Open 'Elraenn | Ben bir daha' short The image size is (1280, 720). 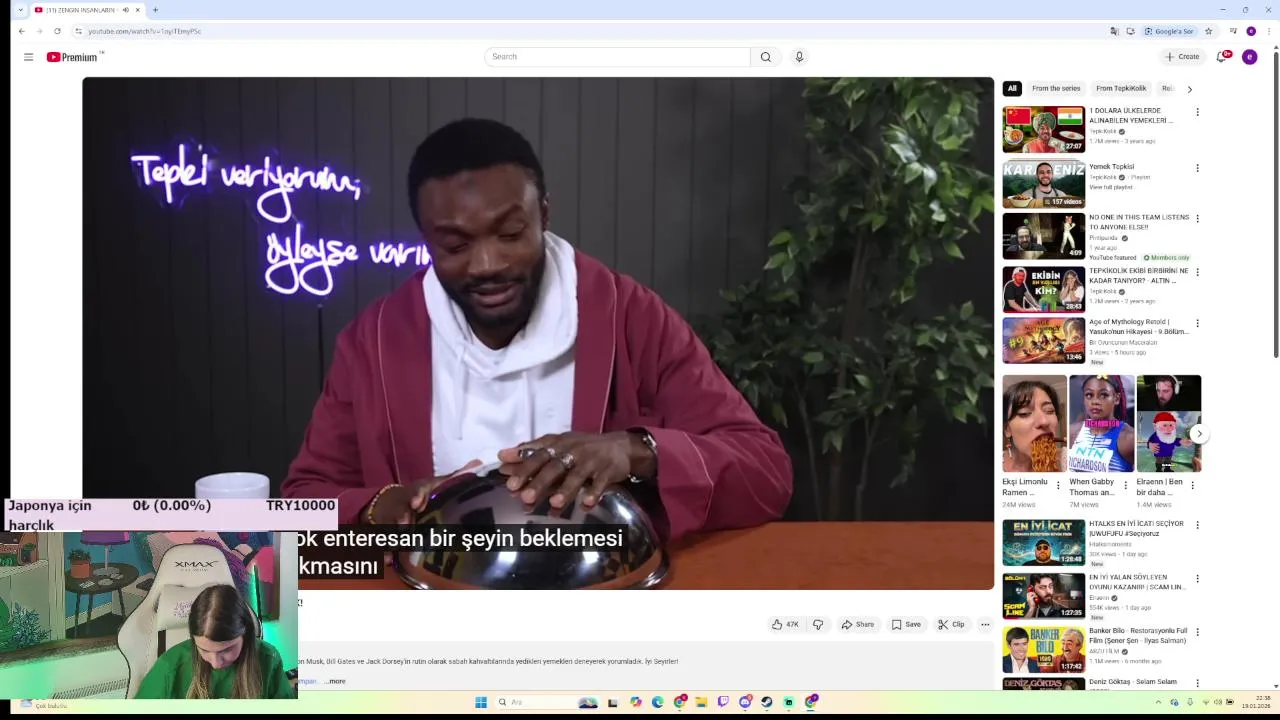[1168, 424]
